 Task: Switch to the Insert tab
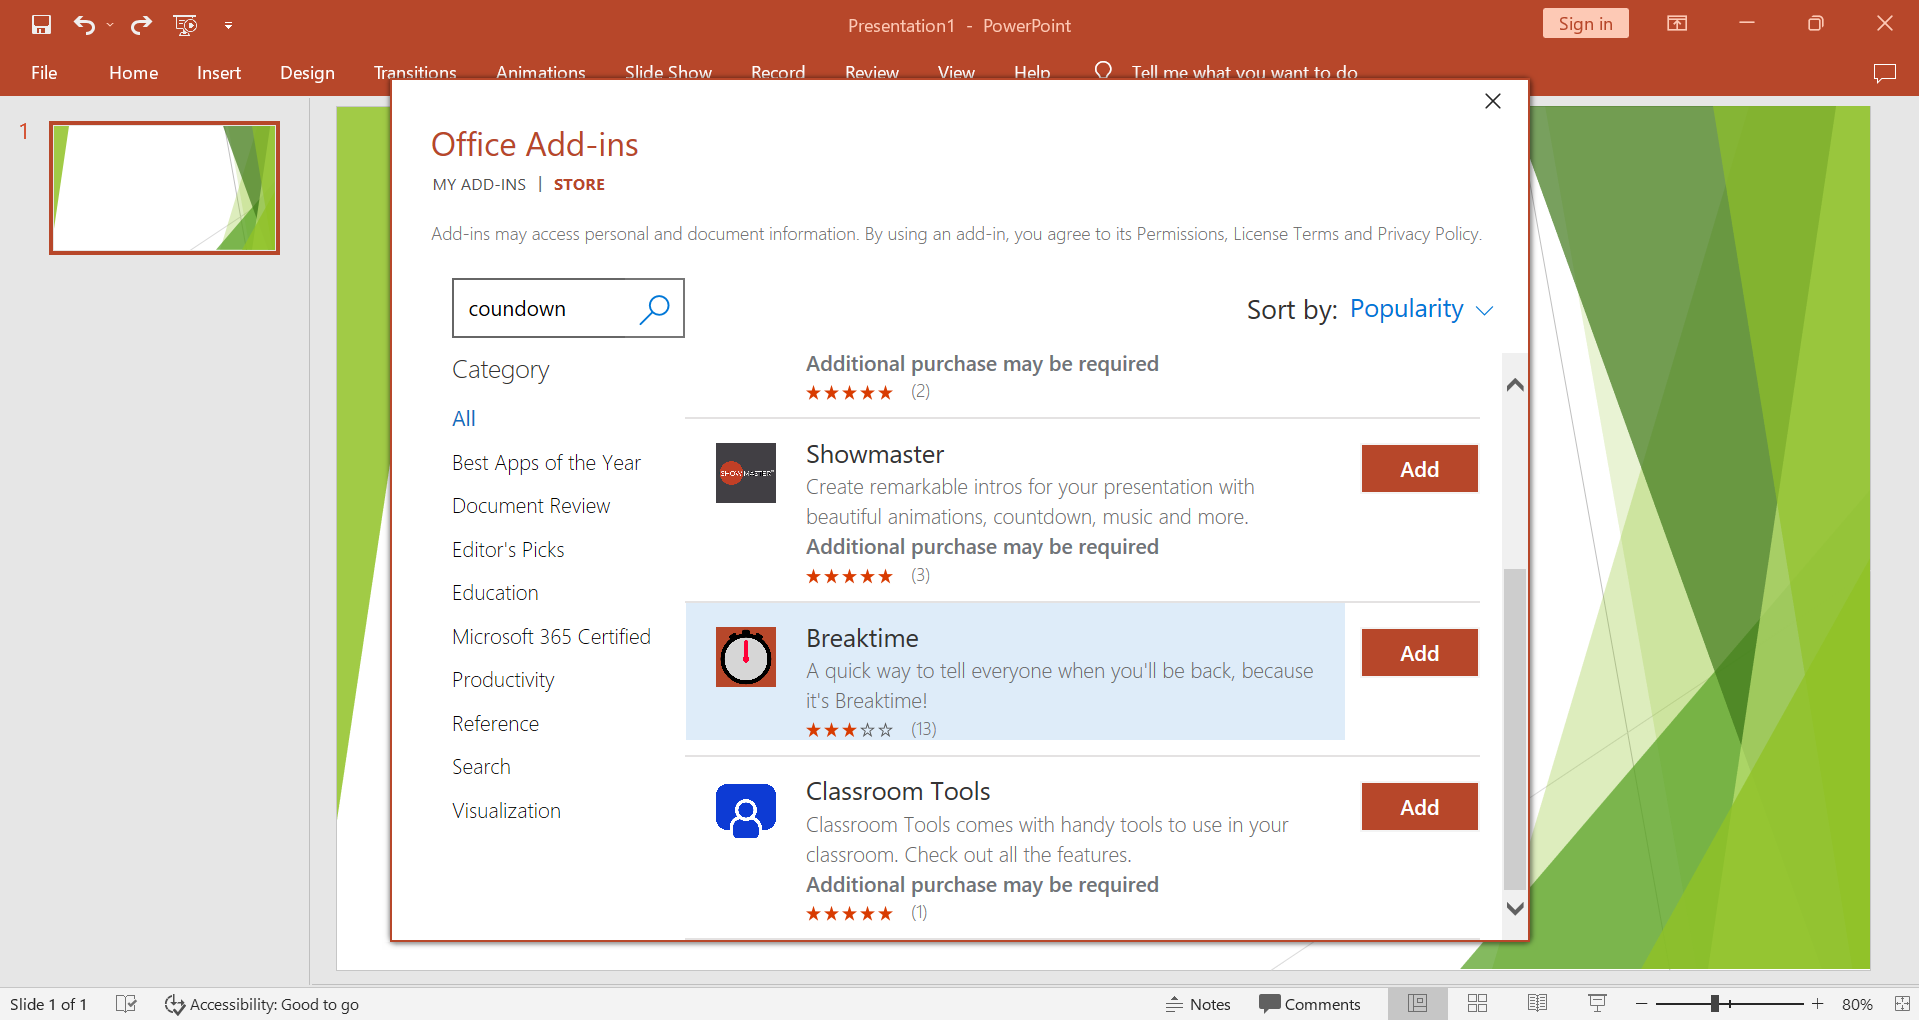click(219, 72)
